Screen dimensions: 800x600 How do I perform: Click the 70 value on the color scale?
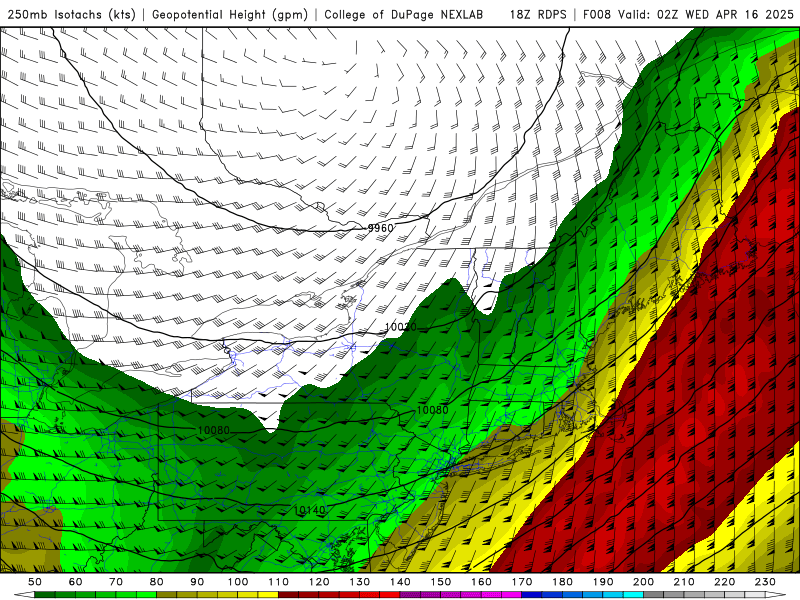[116, 582]
